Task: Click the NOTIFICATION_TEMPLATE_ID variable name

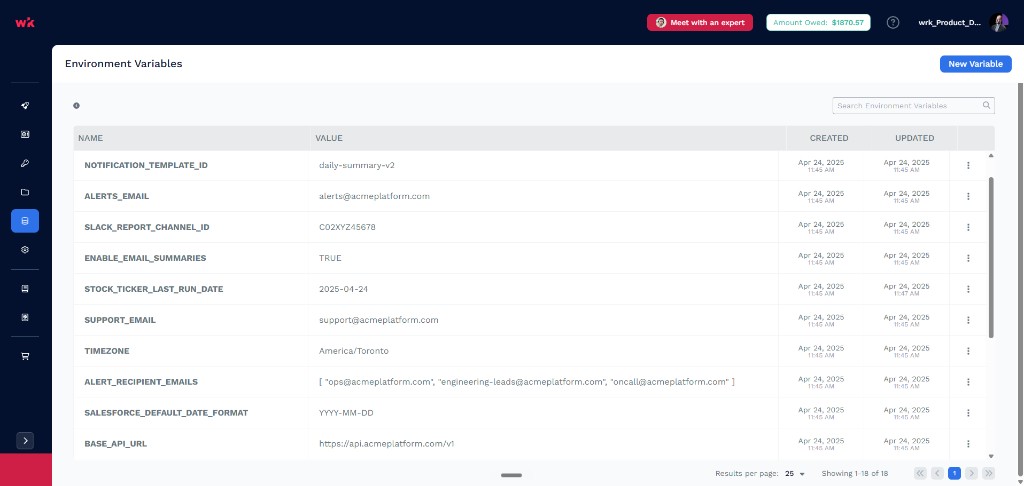Action: 146,165
